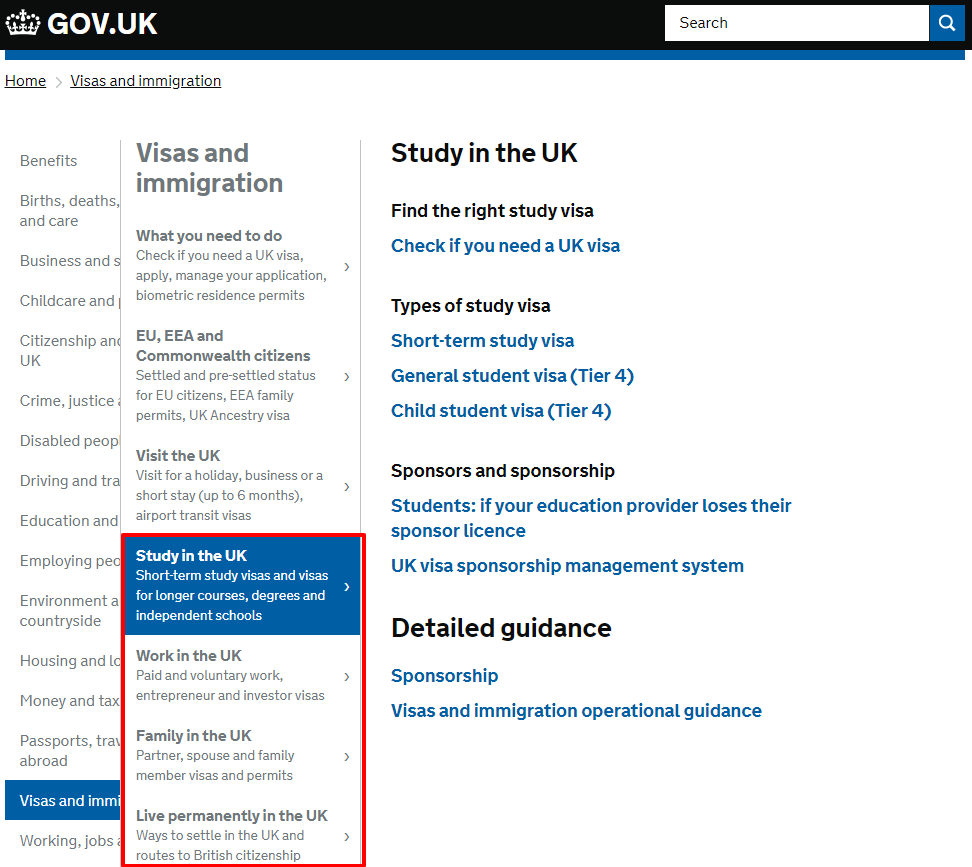Select the highlighted Study in the UK item
The height and width of the screenshot is (867, 972).
[242, 586]
